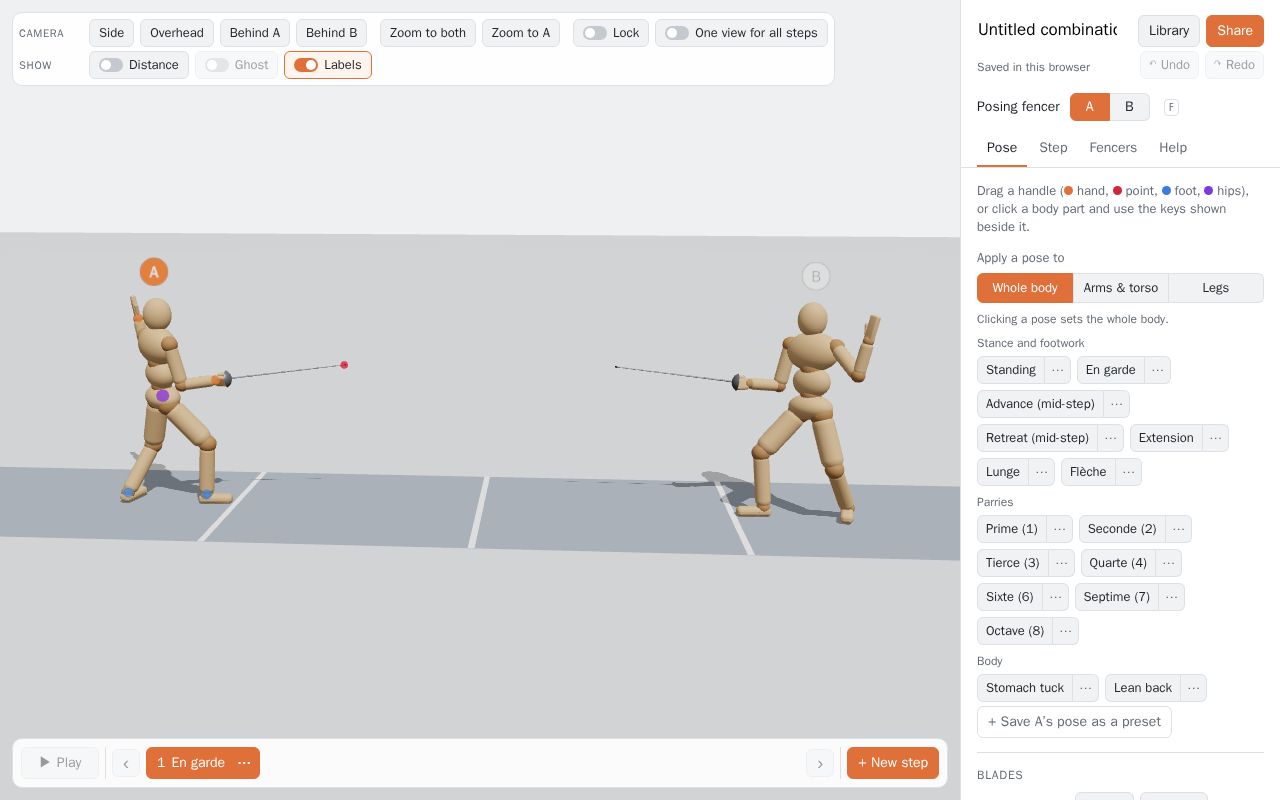Image resolution: width=1280 pixels, height=800 pixels.
Task: Select fencer A for posing
Action: pos(1090,107)
